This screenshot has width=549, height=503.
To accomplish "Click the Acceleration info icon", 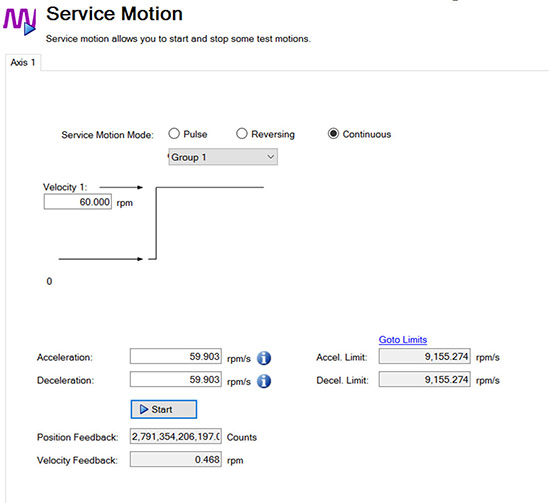I will pos(264,358).
